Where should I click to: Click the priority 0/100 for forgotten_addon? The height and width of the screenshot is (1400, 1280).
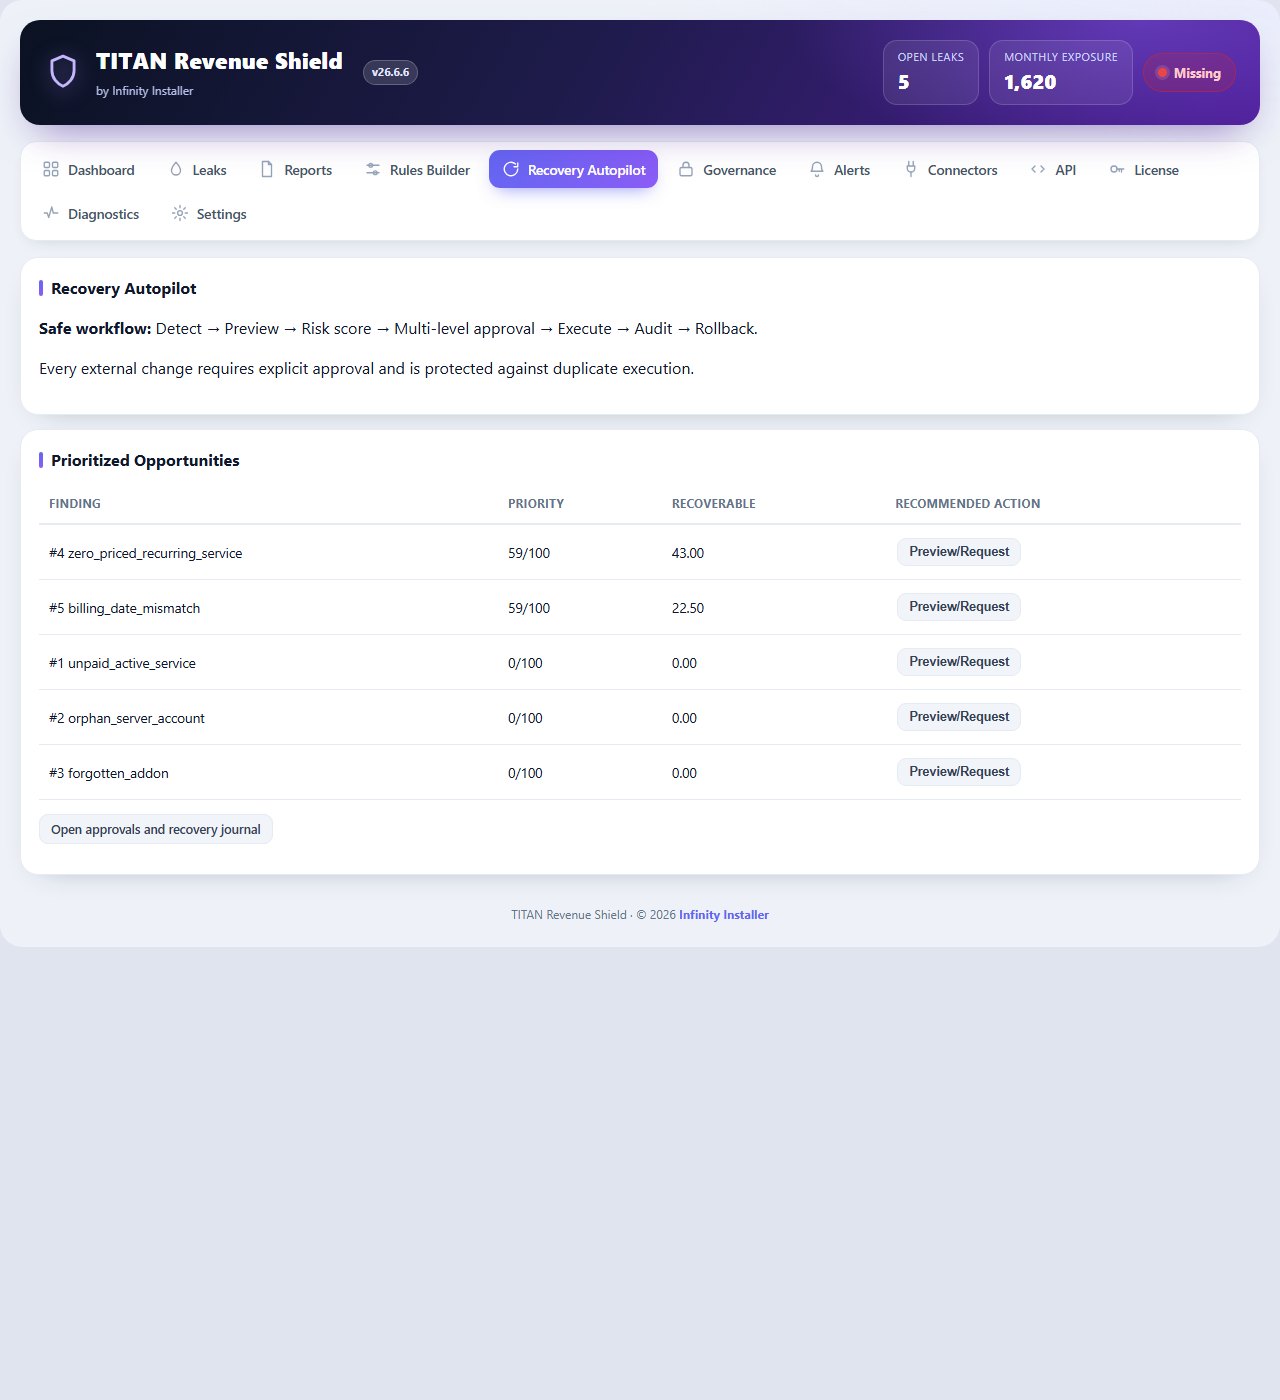[525, 773]
